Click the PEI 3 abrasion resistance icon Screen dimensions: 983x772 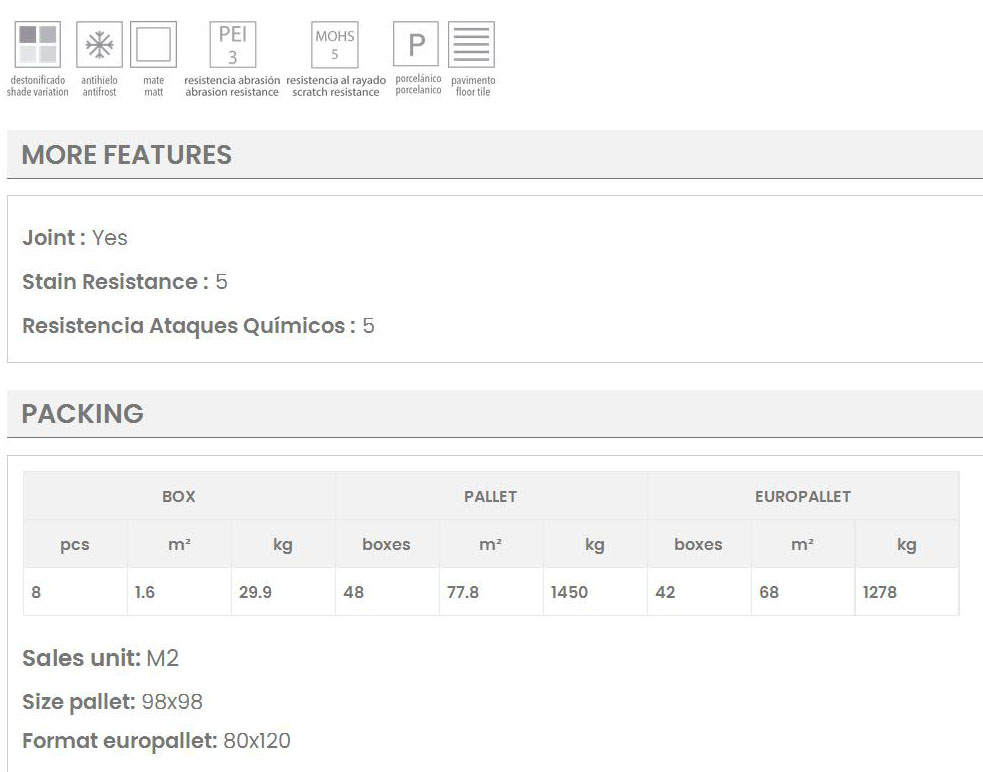click(x=232, y=46)
